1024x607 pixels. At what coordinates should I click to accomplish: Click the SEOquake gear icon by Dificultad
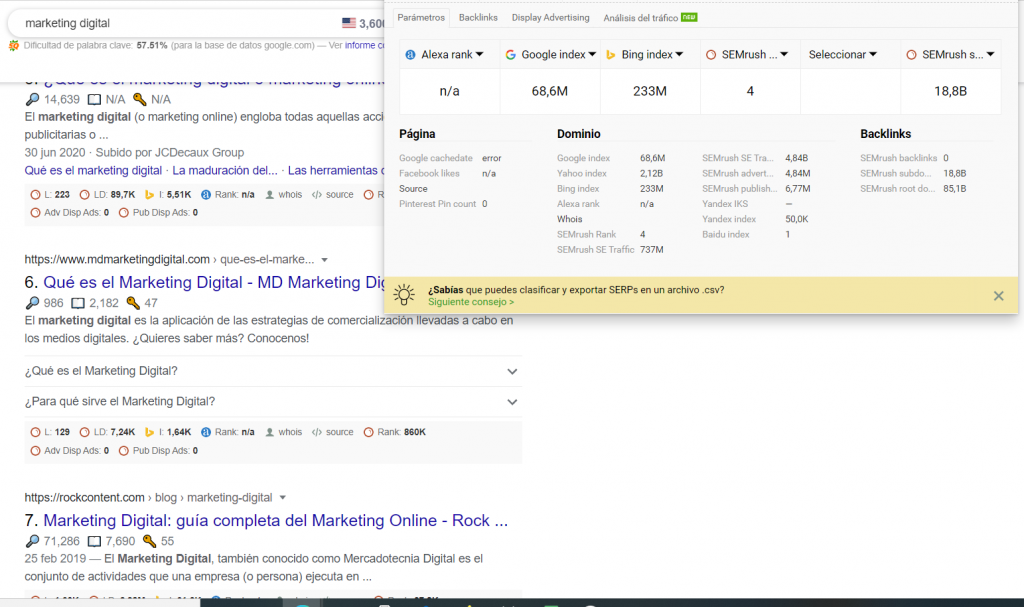coord(14,46)
